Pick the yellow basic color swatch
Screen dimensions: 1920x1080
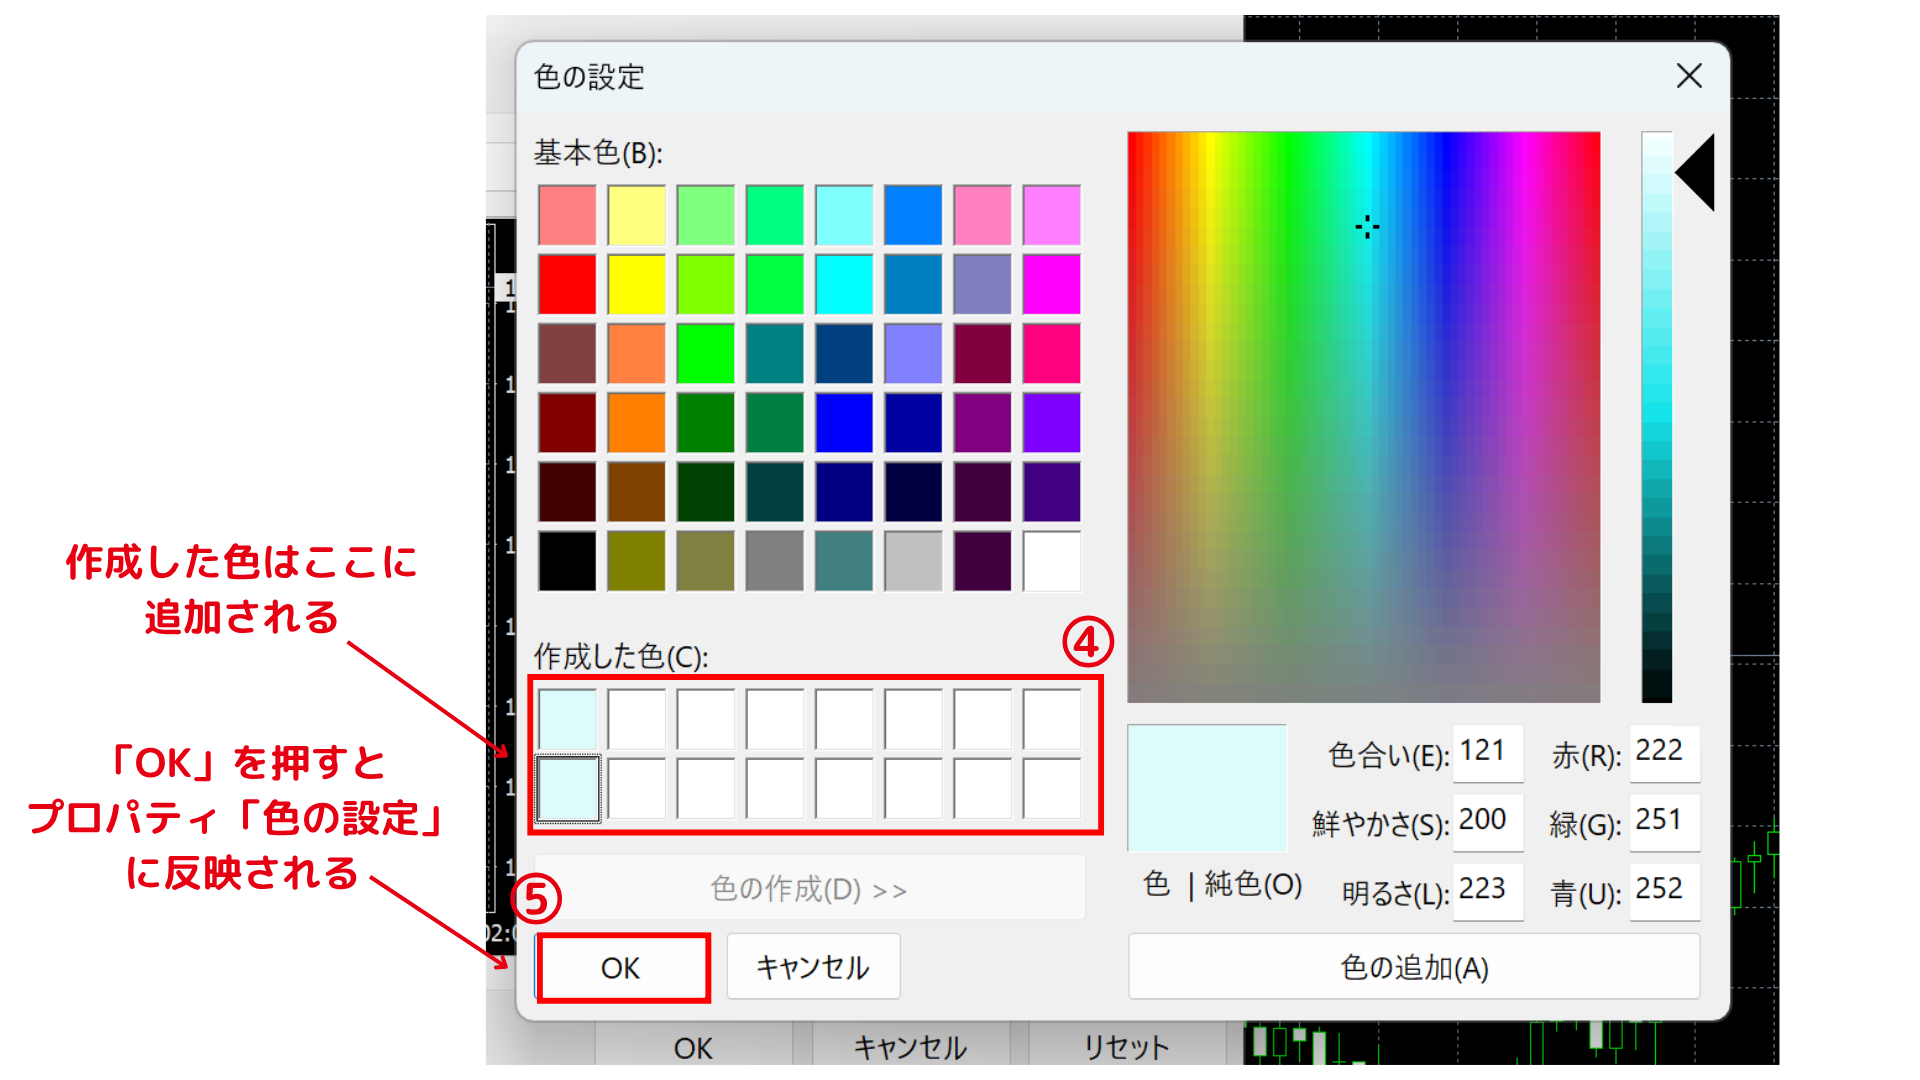636,284
